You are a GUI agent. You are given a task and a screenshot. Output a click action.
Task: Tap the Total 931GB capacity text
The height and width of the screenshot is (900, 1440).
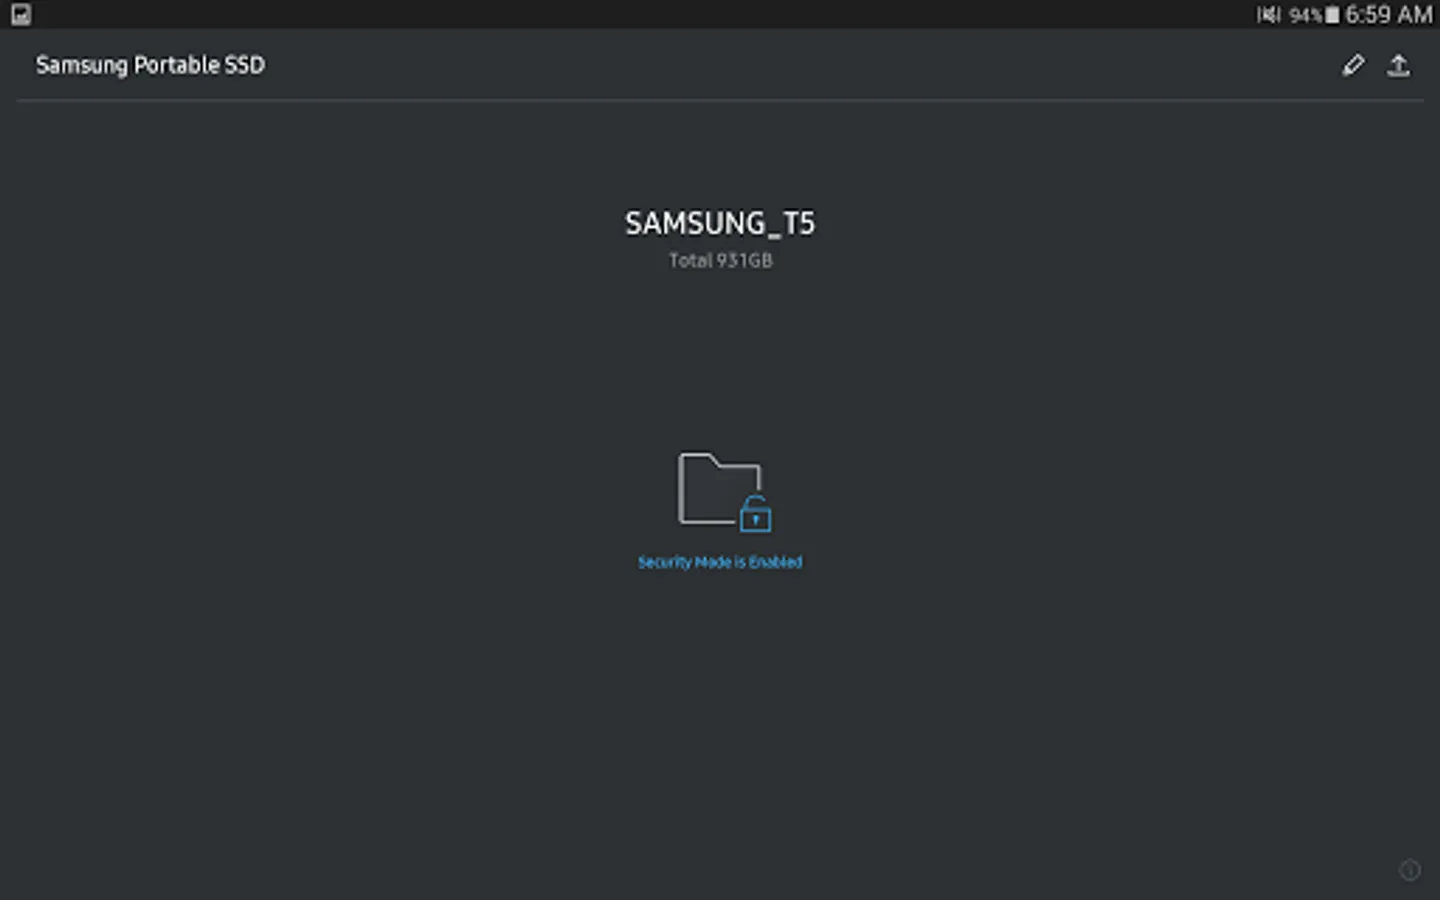(x=720, y=260)
